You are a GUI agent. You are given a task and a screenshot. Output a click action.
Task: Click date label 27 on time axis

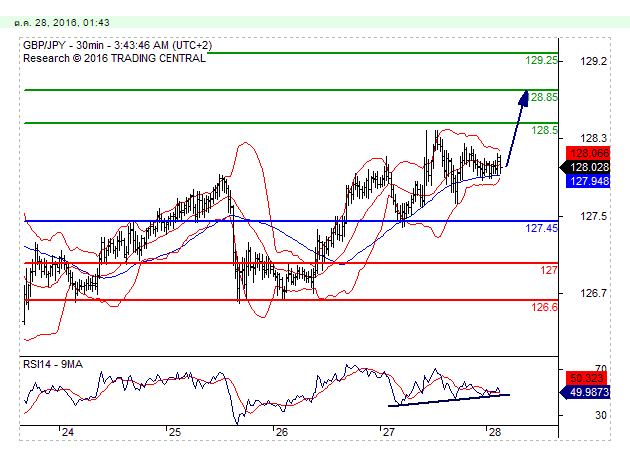click(x=389, y=432)
